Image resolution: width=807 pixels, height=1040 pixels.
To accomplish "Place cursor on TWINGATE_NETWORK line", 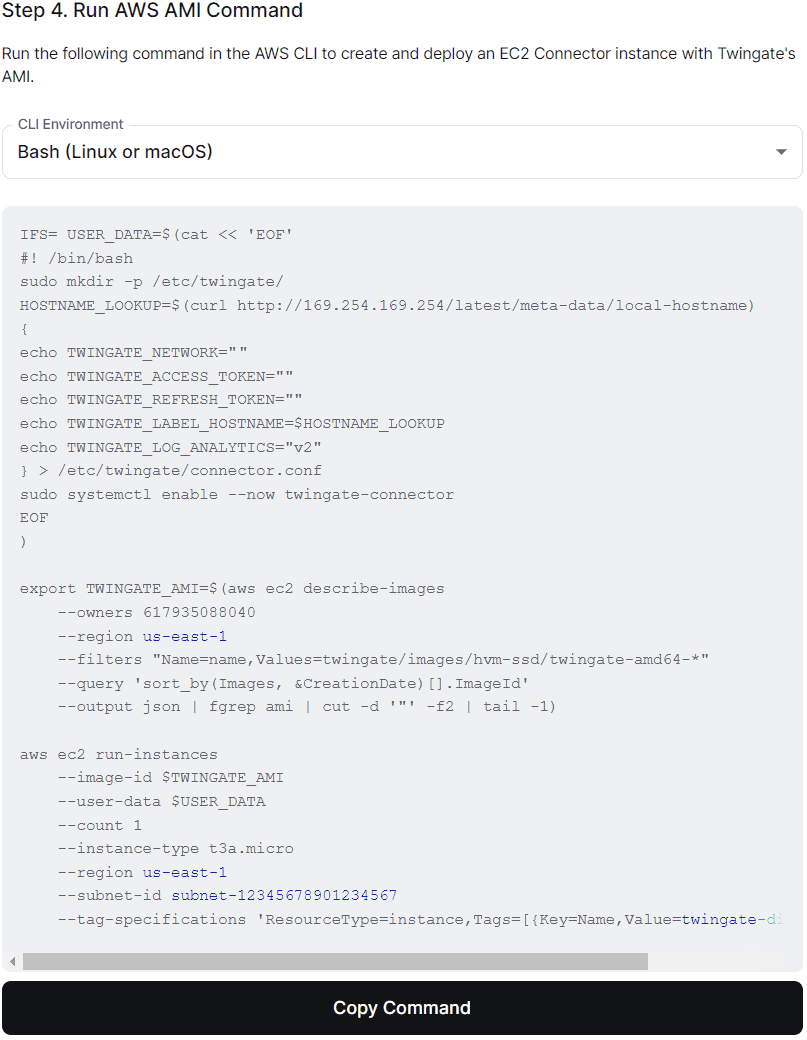I will (133, 353).
